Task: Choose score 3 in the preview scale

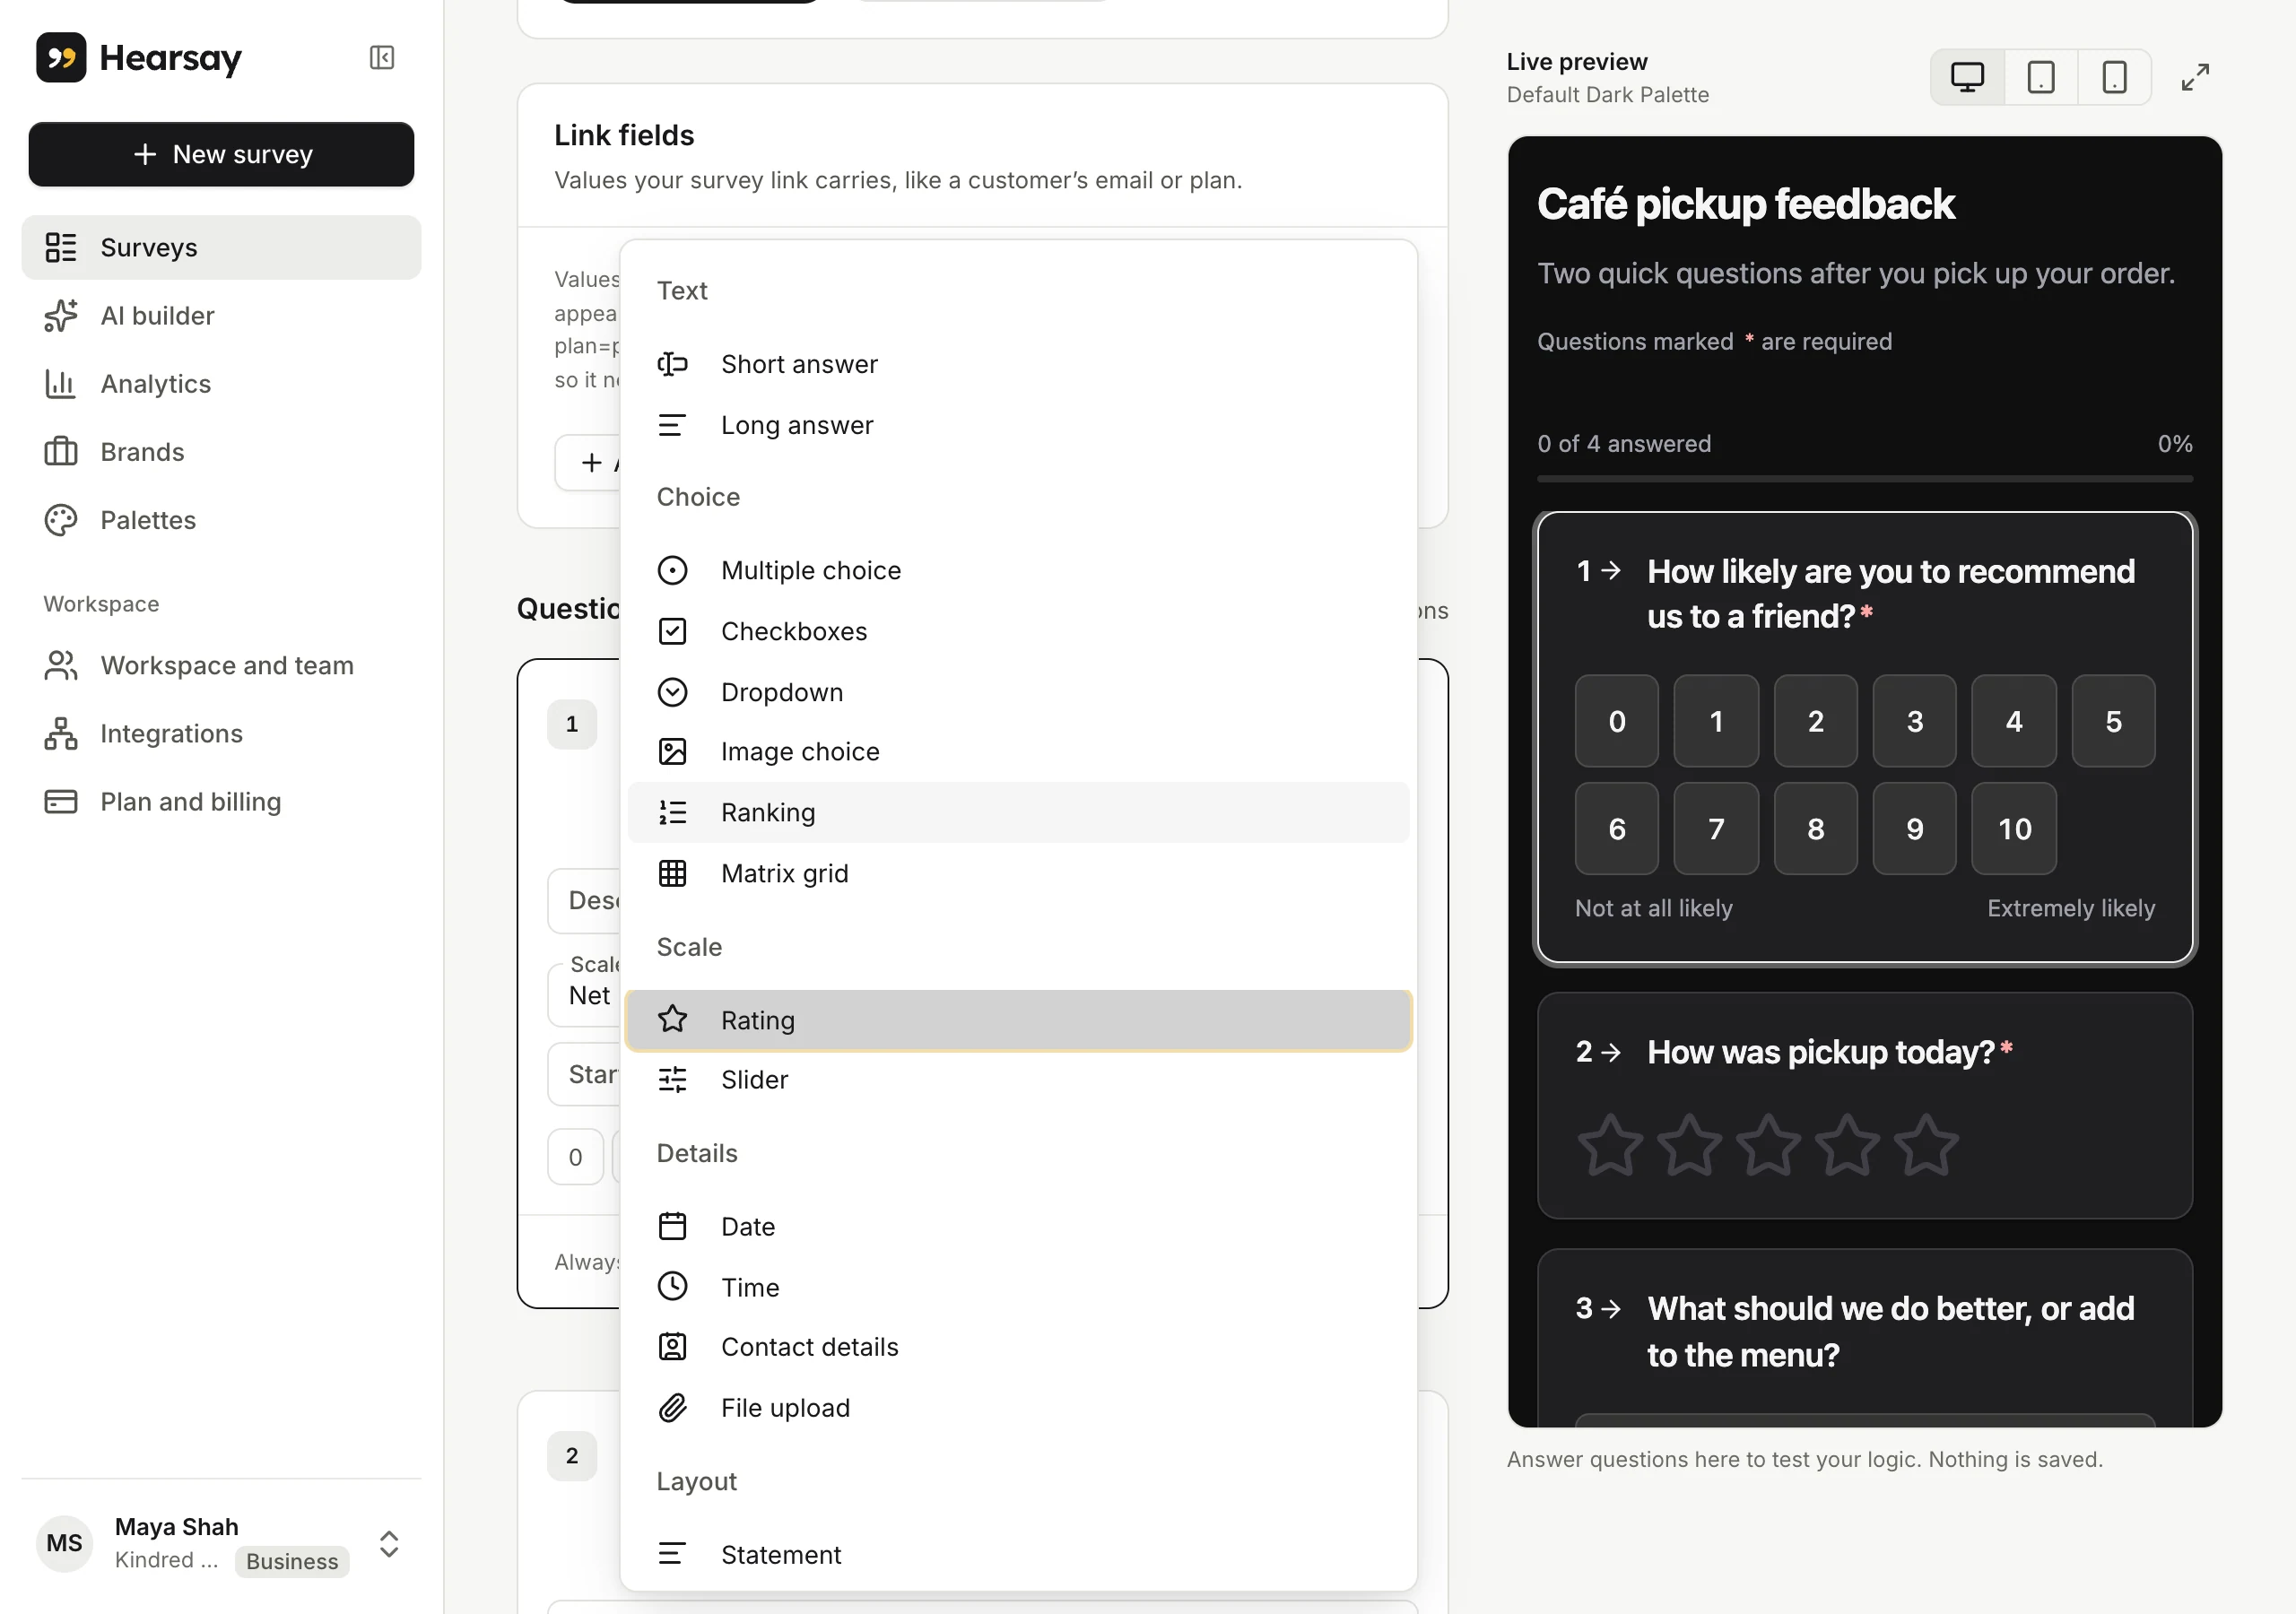Action: [1915, 721]
